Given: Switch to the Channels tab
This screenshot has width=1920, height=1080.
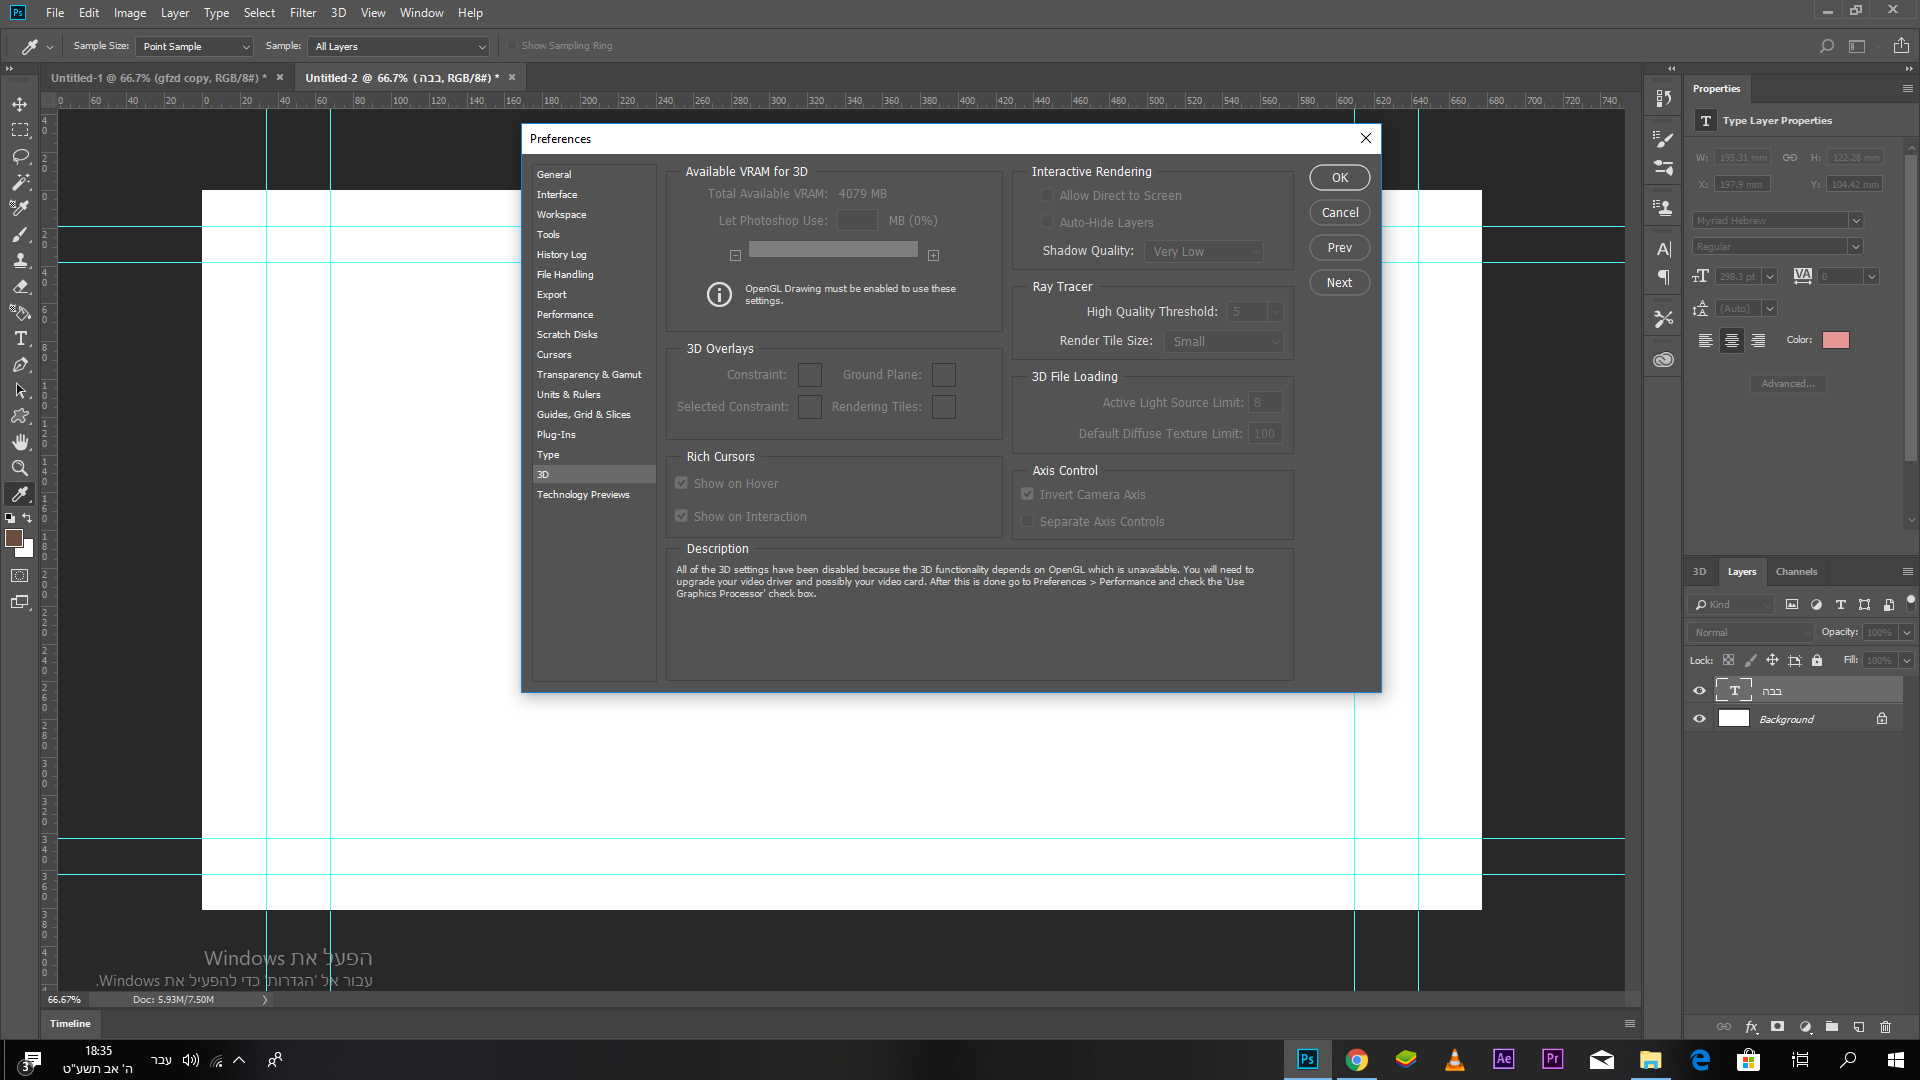Looking at the screenshot, I should pos(1796,572).
